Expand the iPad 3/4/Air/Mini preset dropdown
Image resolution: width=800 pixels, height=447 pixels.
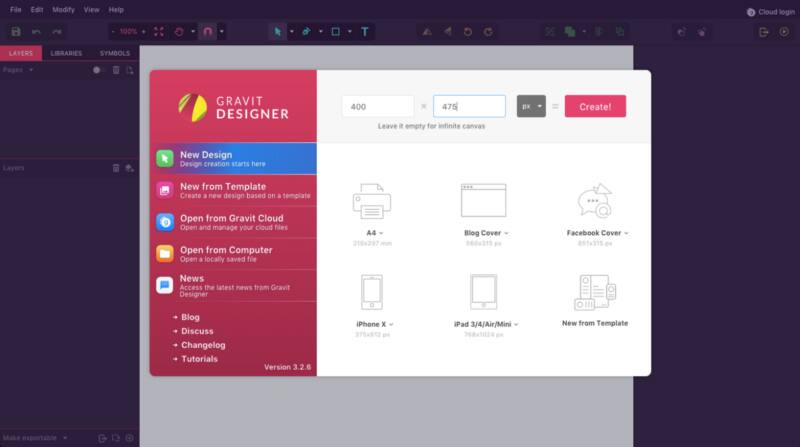tap(516, 325)
